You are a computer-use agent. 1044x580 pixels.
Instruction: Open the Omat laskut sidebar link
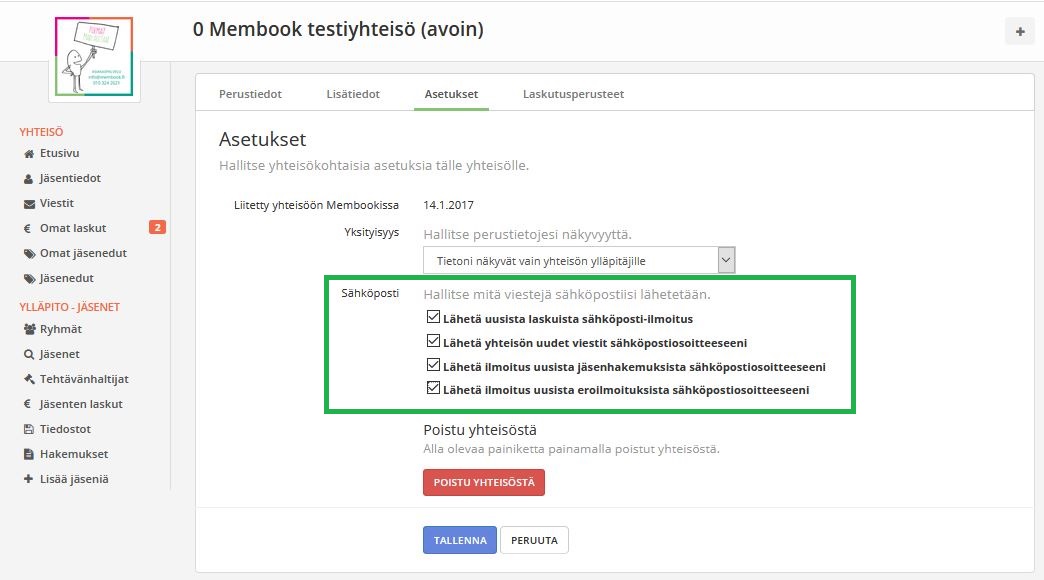[x=73, y=228]
